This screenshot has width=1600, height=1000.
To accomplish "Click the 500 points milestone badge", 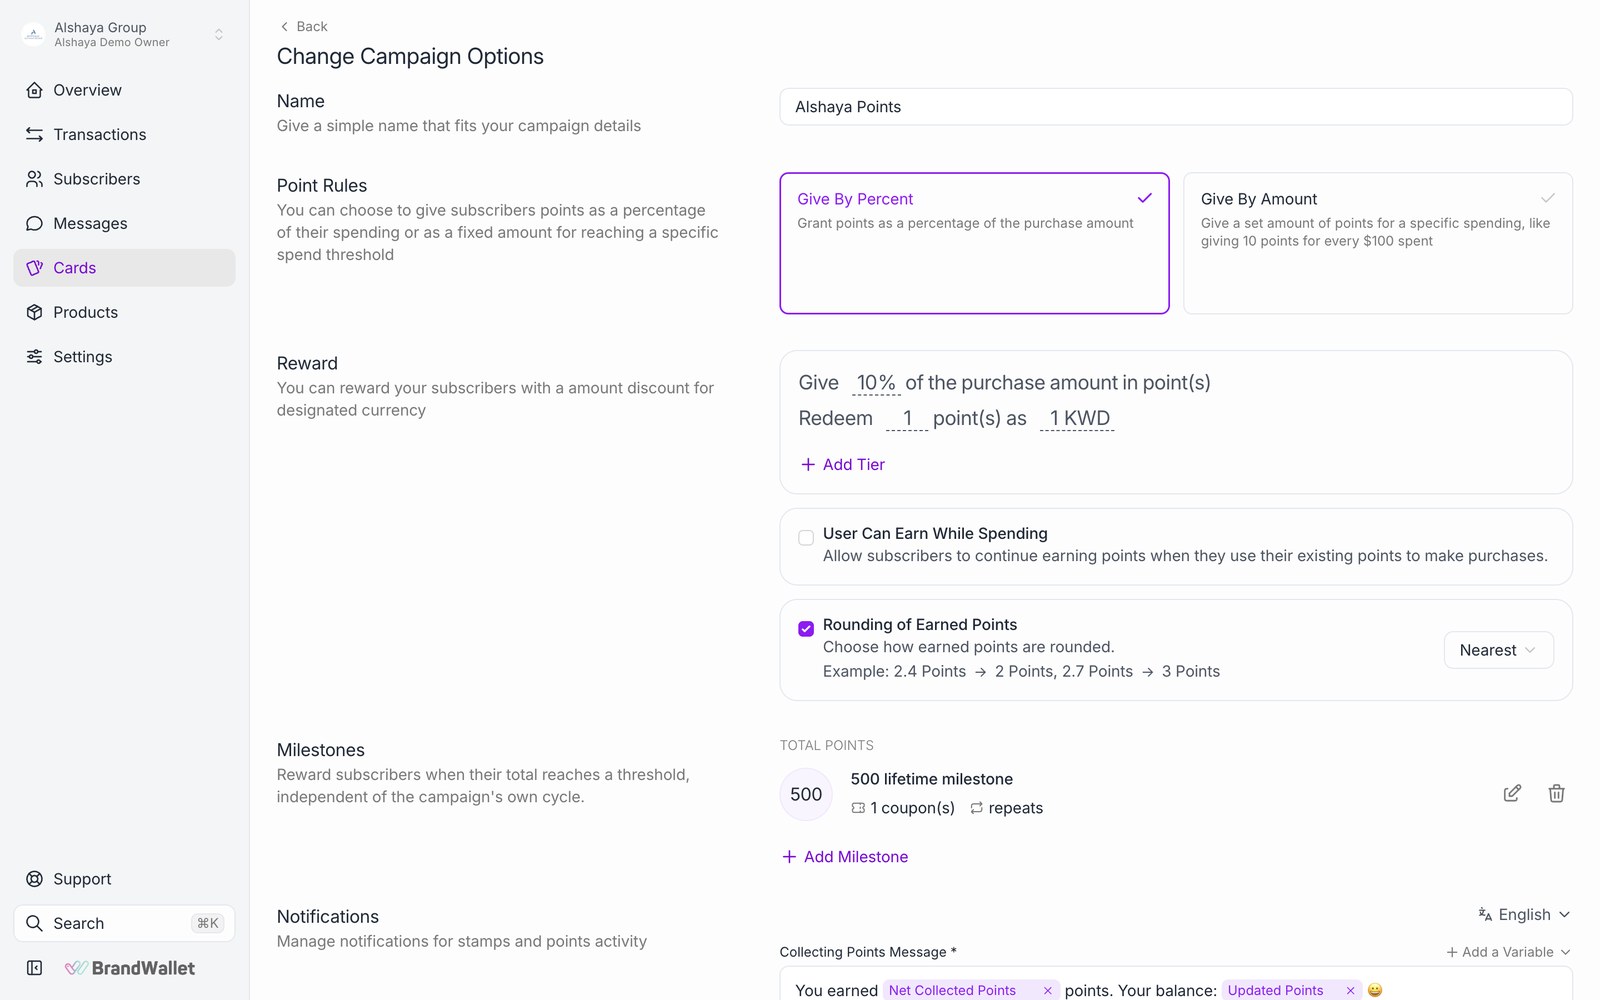I will (x=806, y=794).
